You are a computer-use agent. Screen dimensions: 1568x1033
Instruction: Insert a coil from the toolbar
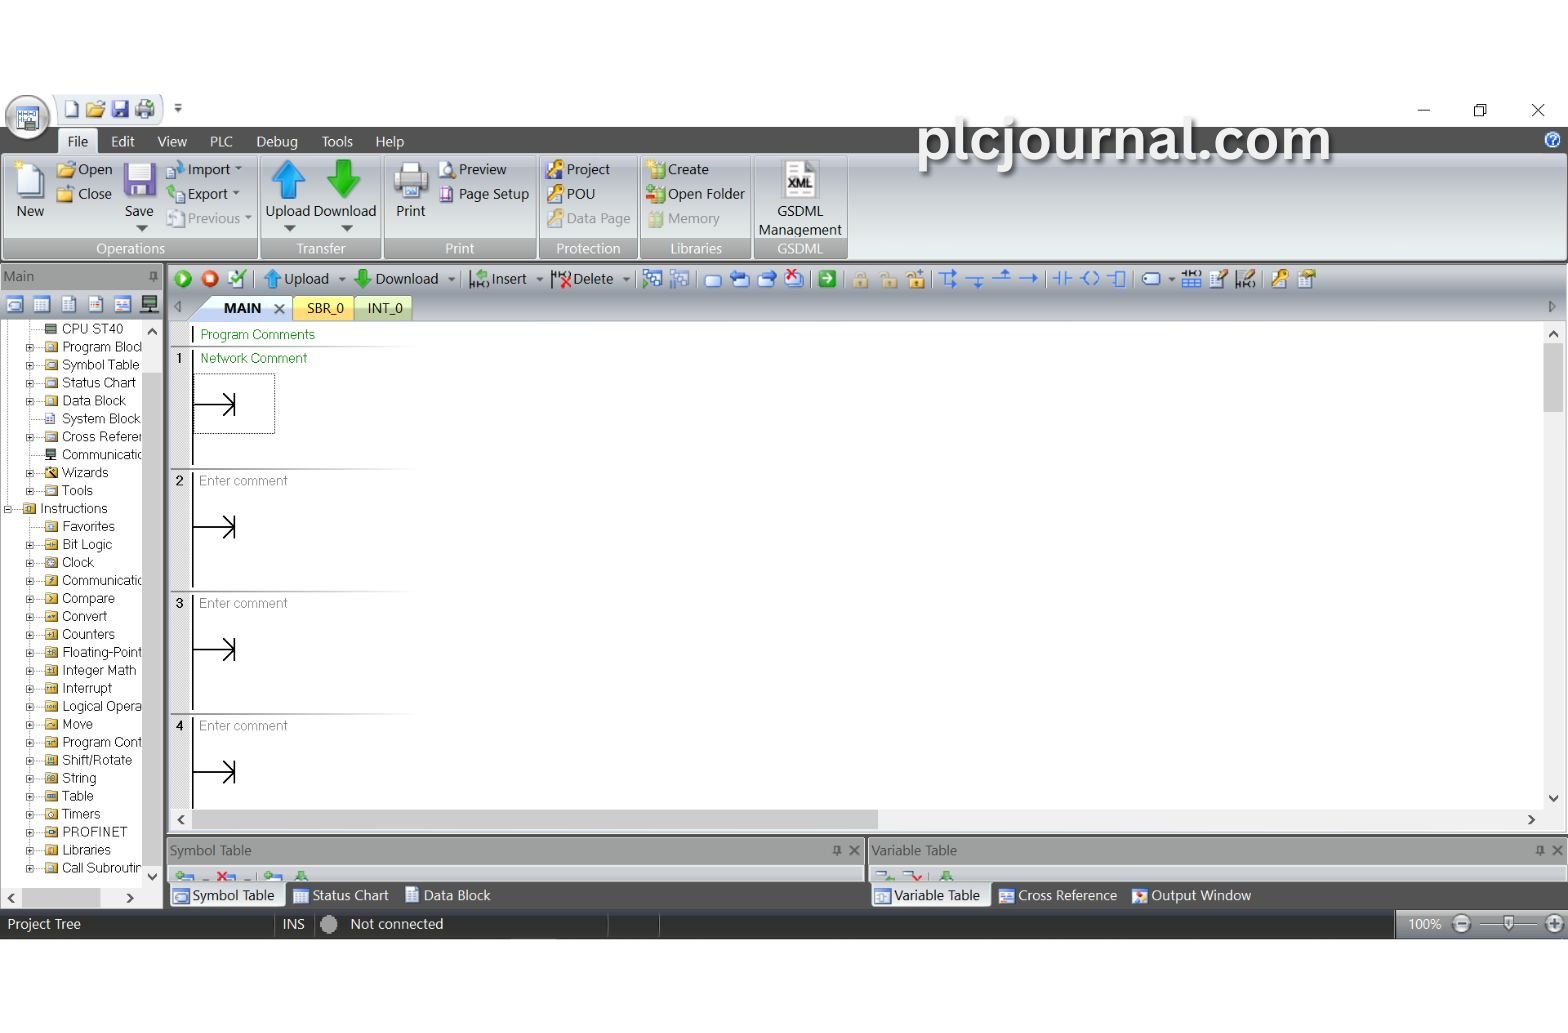pyautogui.click(x=1090, y=279)
